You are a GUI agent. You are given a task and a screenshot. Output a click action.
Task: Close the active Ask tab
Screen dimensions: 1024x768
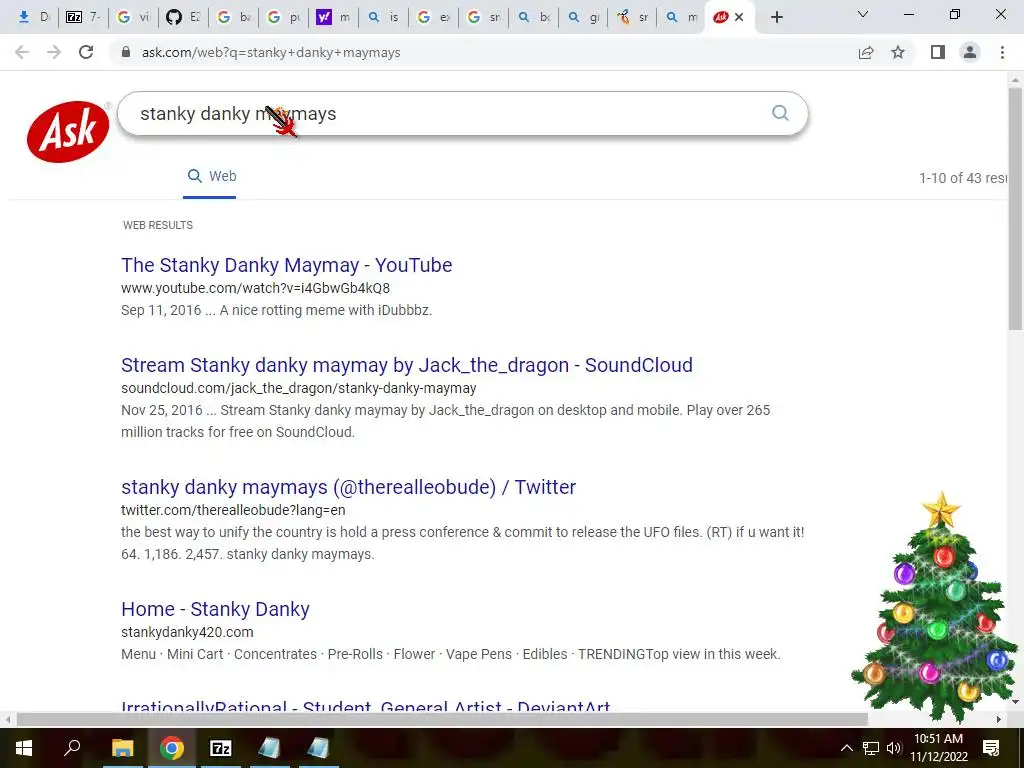(x=739, y=18)
